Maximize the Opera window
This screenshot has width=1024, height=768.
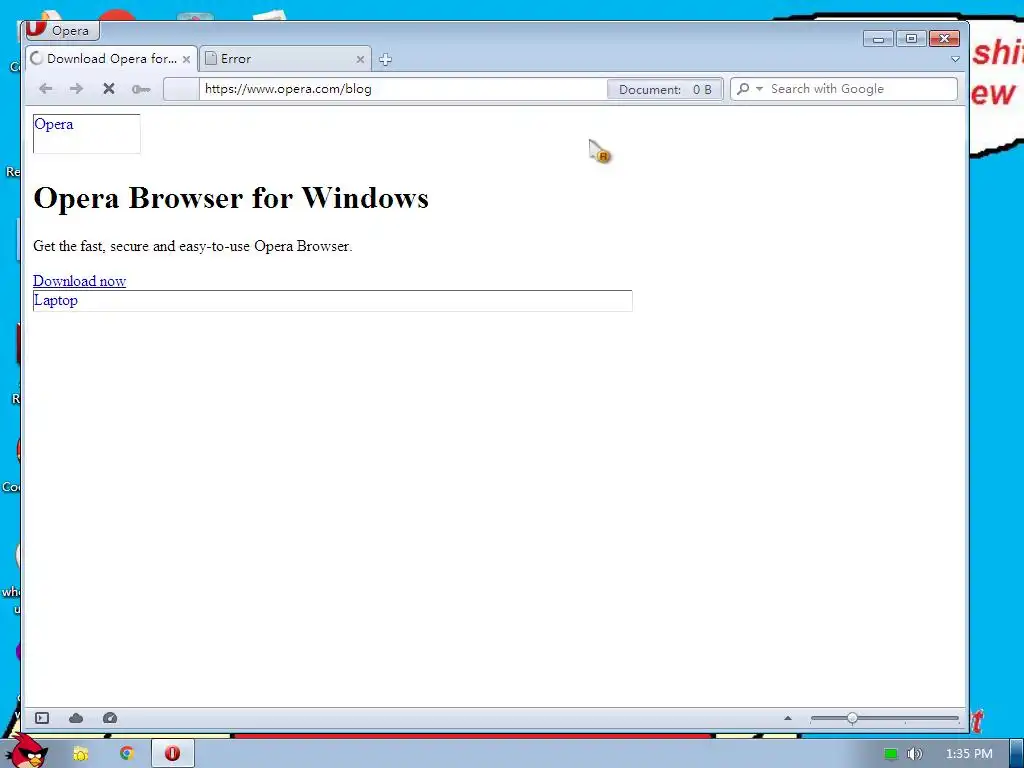[x=912, y=39]
